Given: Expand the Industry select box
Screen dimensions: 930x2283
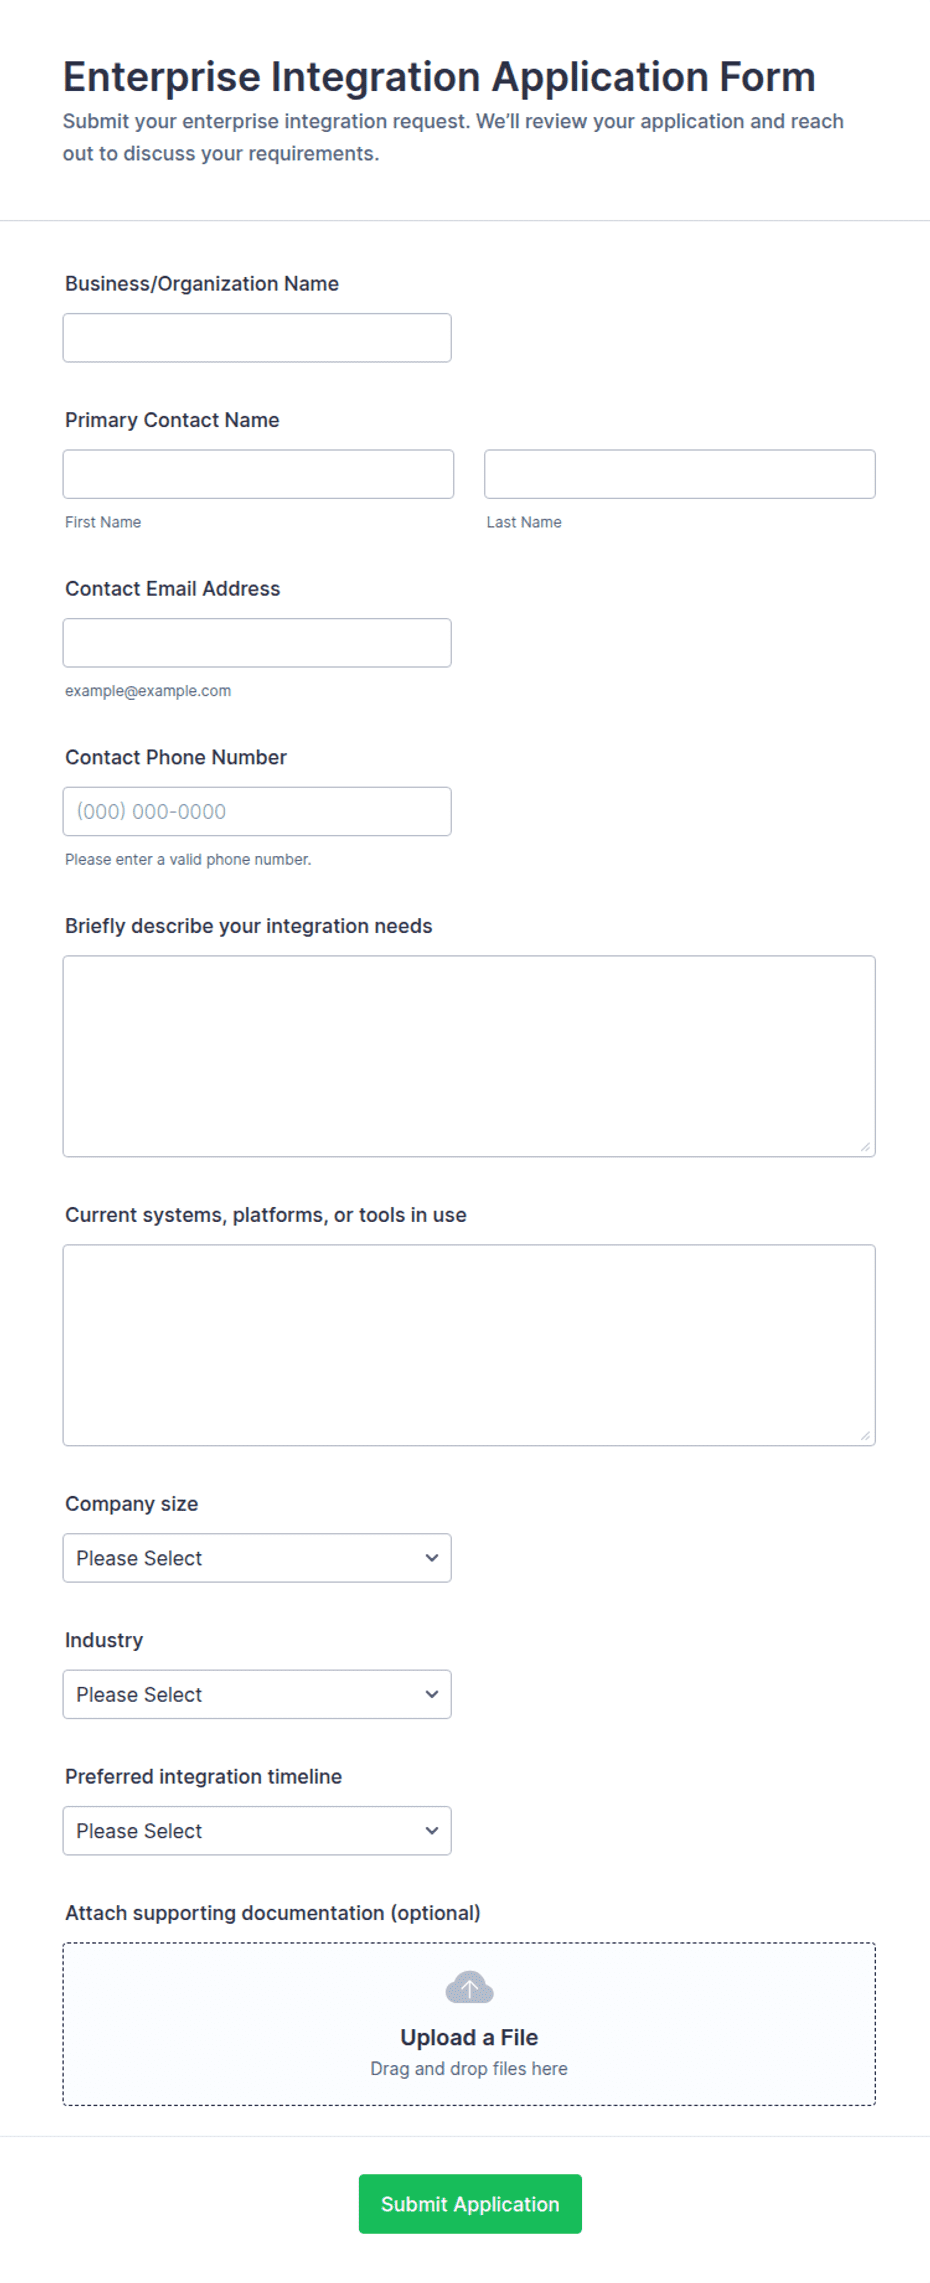Looking at the screenshot, I should click(x=257, y=1694).
